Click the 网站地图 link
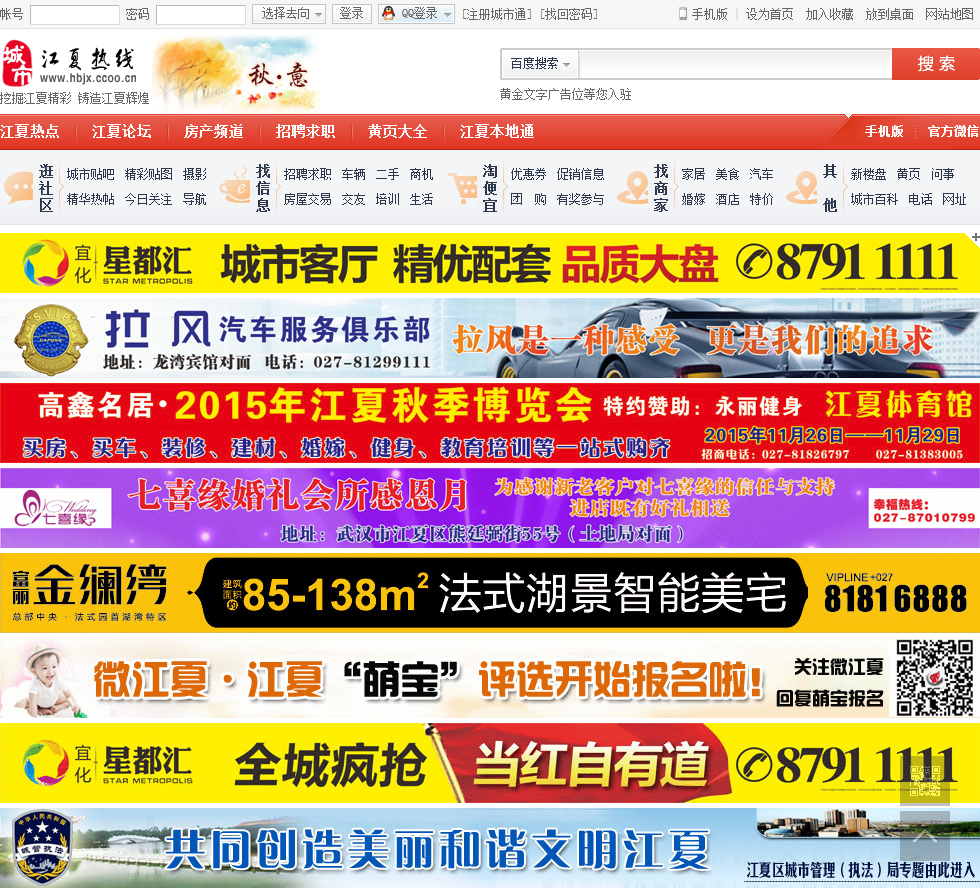This screenshot has width=980, height=891. pos(949,14)
